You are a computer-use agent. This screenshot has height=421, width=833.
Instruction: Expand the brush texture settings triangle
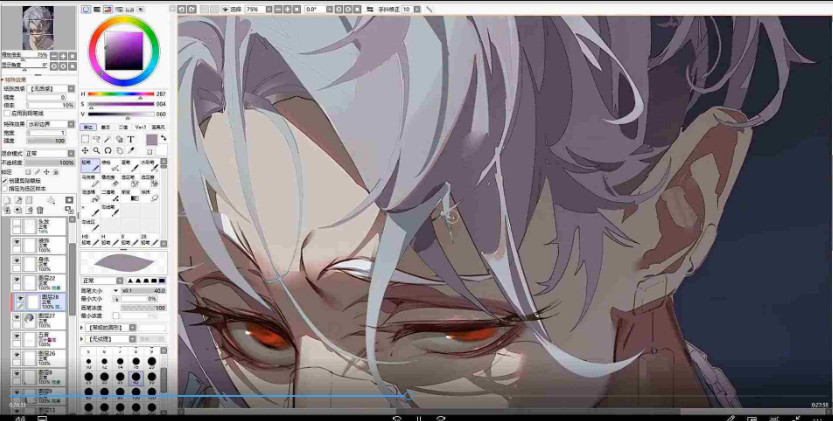tap(81, 339)
